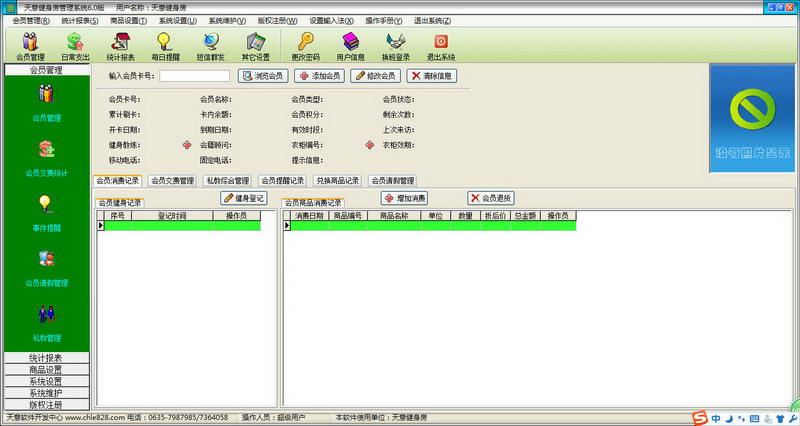800x426 pixels.
Task: Select 会员管理 in the green sidebar
Action: 46,103
